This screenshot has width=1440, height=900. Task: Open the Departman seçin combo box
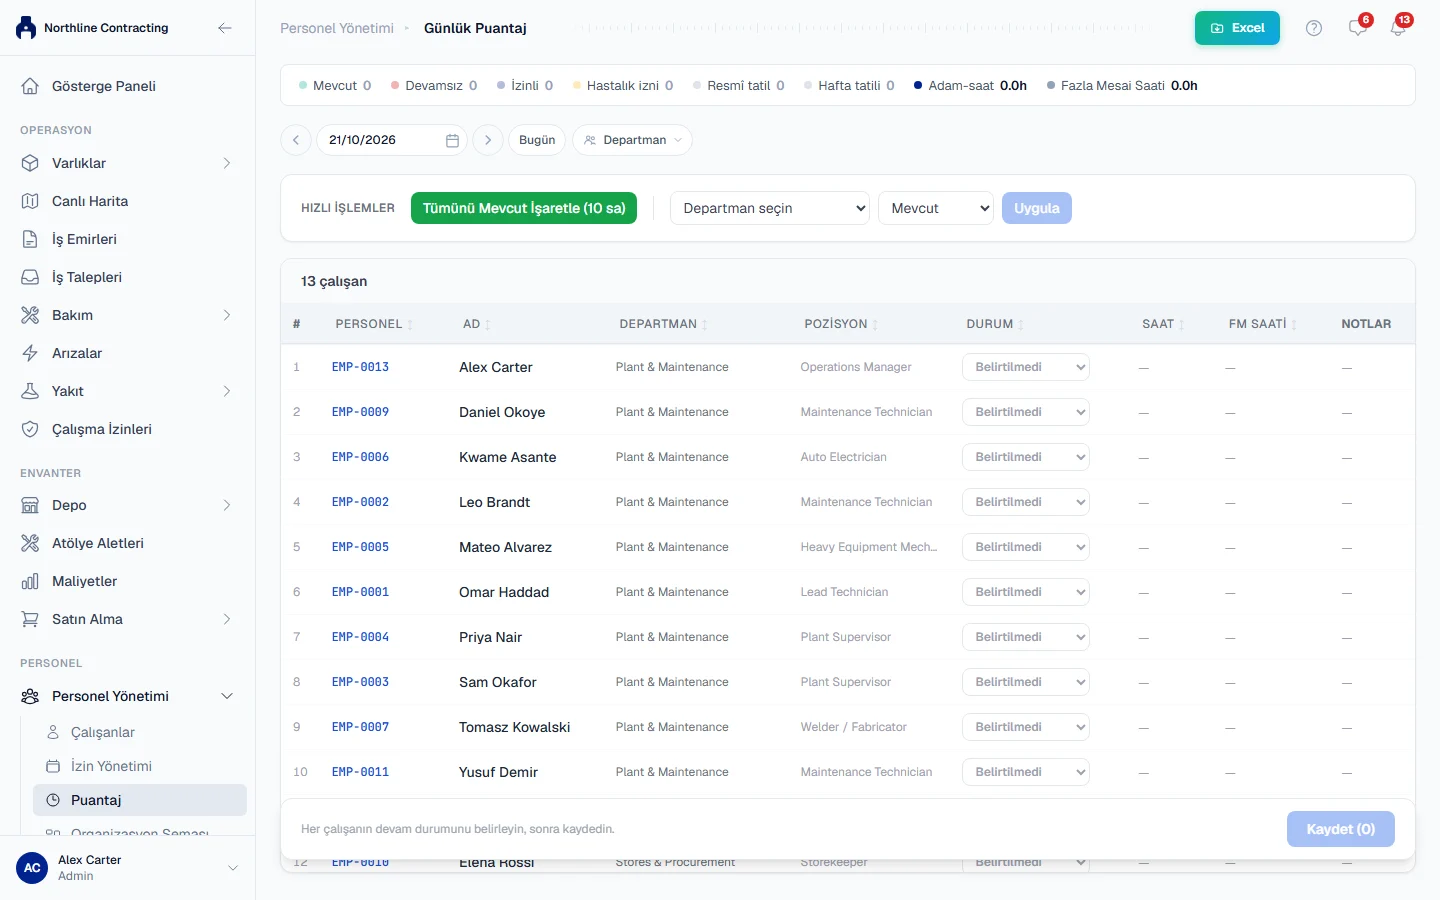point(770,208)
